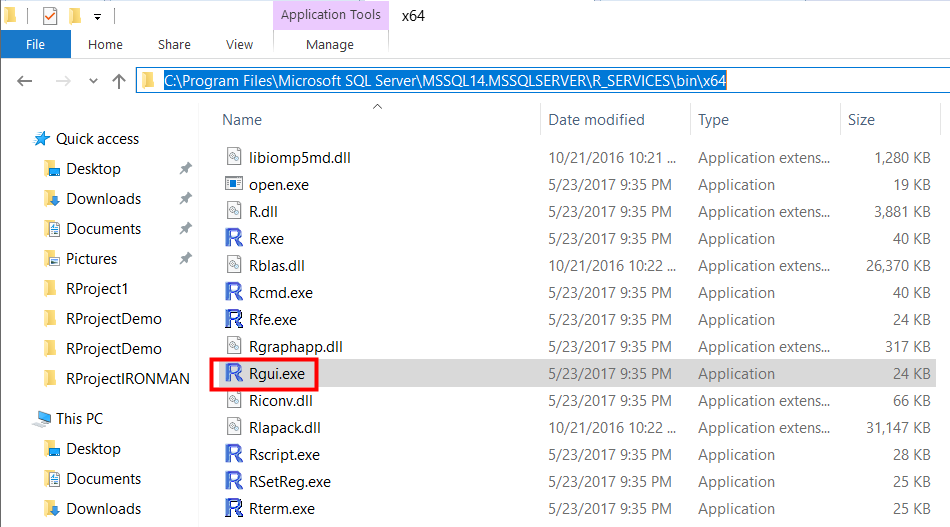
Task: Select Desktop under This PC
Action: pos(93,448)
